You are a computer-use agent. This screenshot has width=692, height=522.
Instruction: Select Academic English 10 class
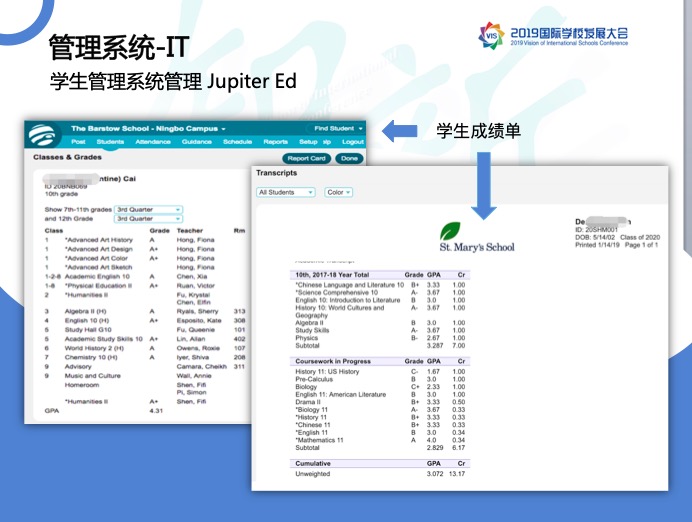tap(97, 277)
